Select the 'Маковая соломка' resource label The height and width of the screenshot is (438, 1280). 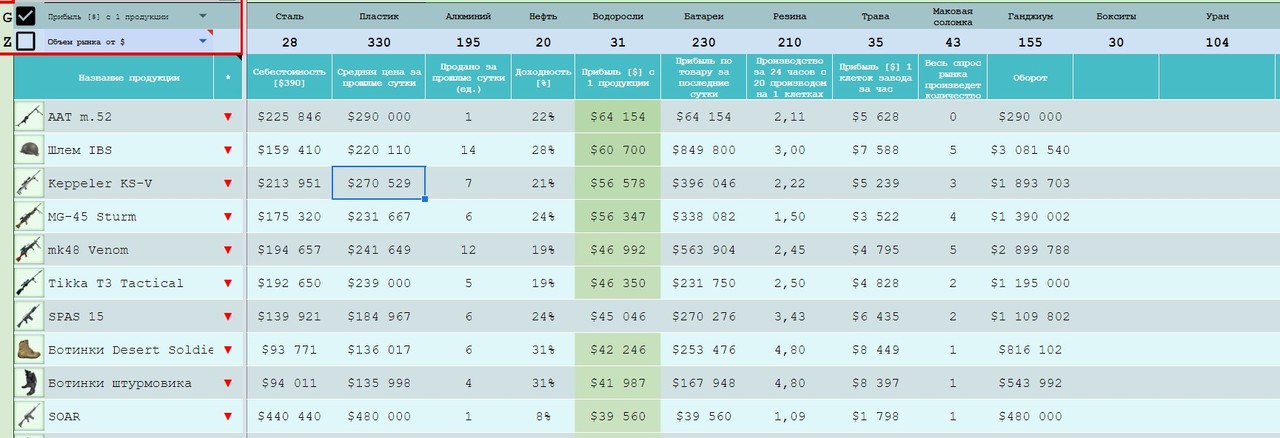[x=953, y=17]
